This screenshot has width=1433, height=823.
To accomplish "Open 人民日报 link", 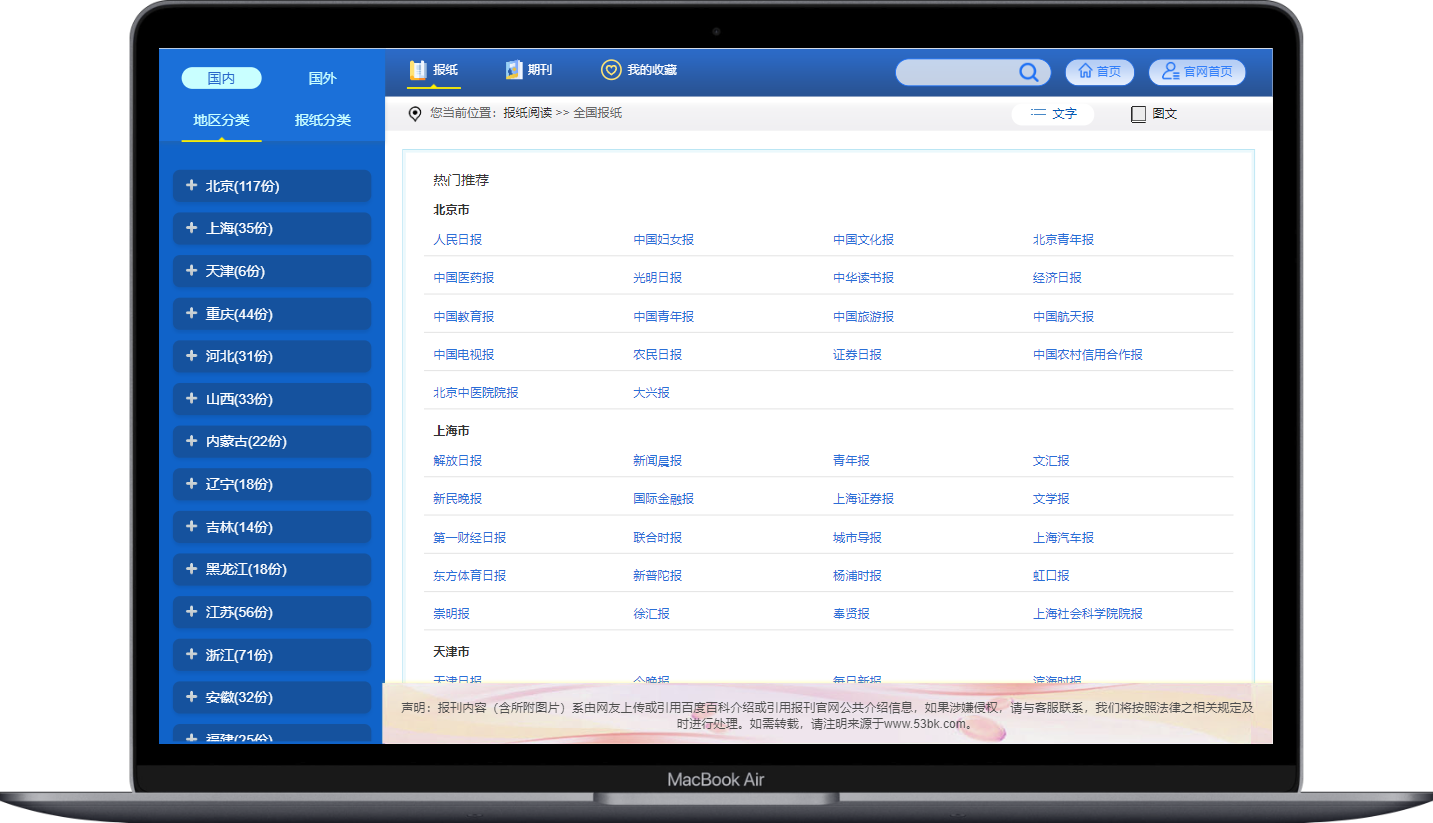I will click(x=457, y=240).
